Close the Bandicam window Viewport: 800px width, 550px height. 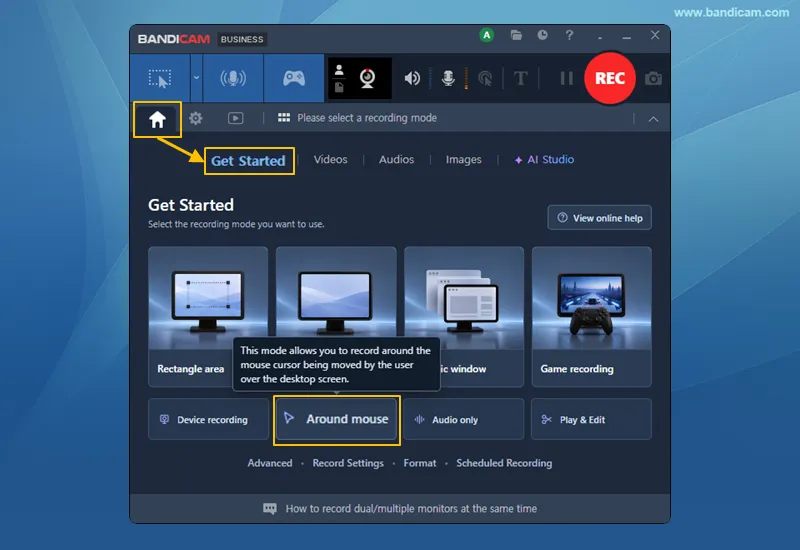[655, 35]
